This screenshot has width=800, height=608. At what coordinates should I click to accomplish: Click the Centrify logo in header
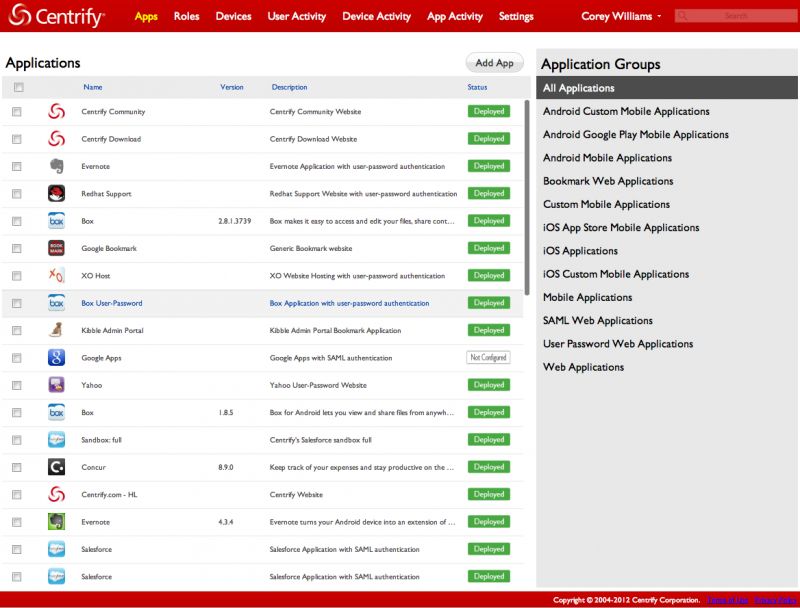click(57, 16)
